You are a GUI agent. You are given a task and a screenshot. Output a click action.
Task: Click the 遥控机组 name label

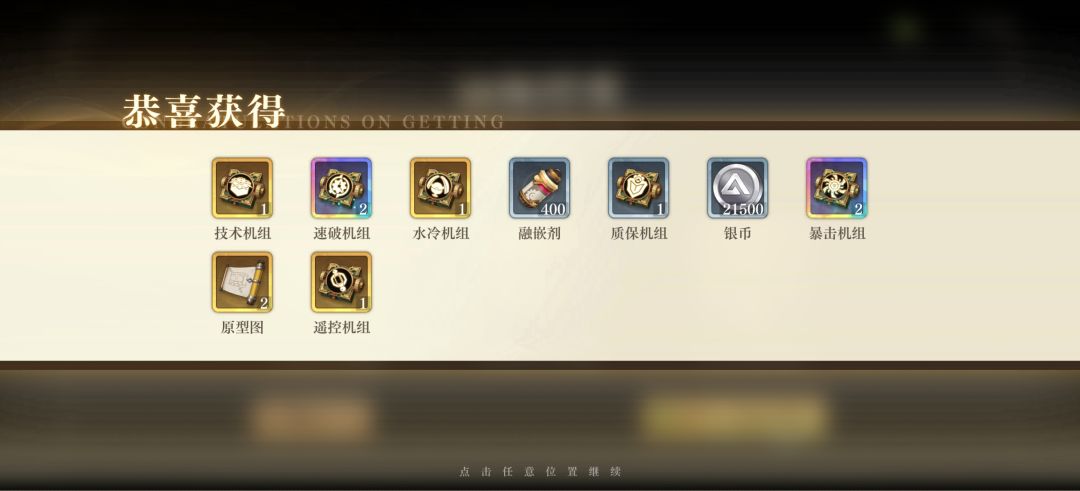342,328
